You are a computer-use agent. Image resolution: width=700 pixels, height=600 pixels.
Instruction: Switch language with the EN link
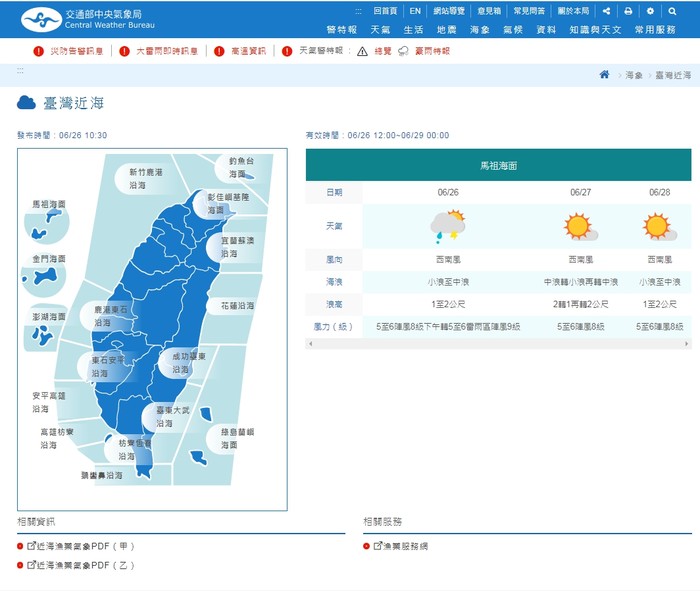415,11
